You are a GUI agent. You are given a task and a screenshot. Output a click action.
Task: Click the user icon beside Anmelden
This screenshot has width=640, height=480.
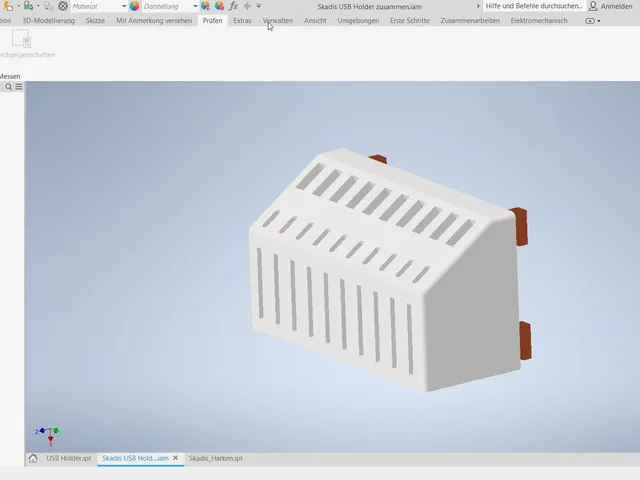tap(593, 6)
